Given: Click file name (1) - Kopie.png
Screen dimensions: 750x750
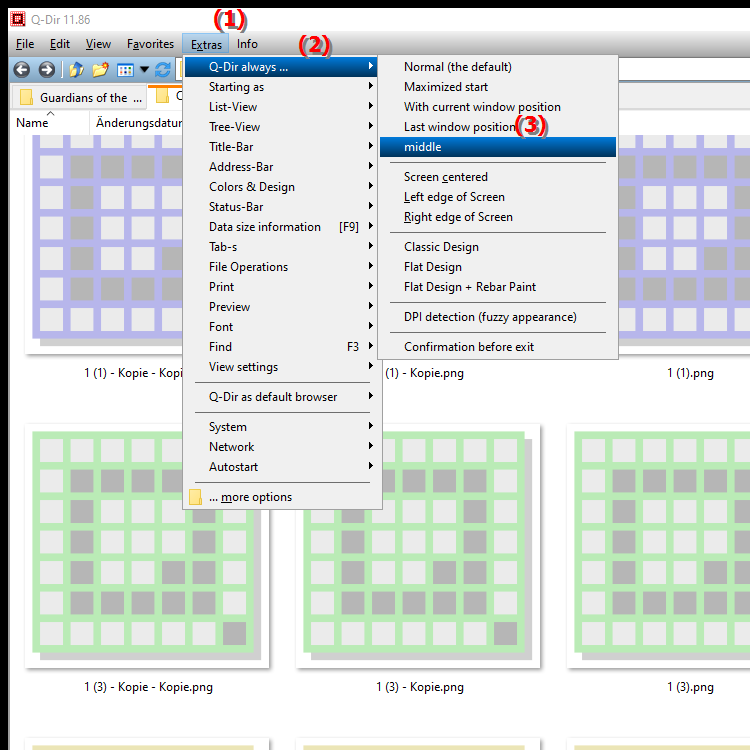Looking at the screenshot, I should click(424, 373).
